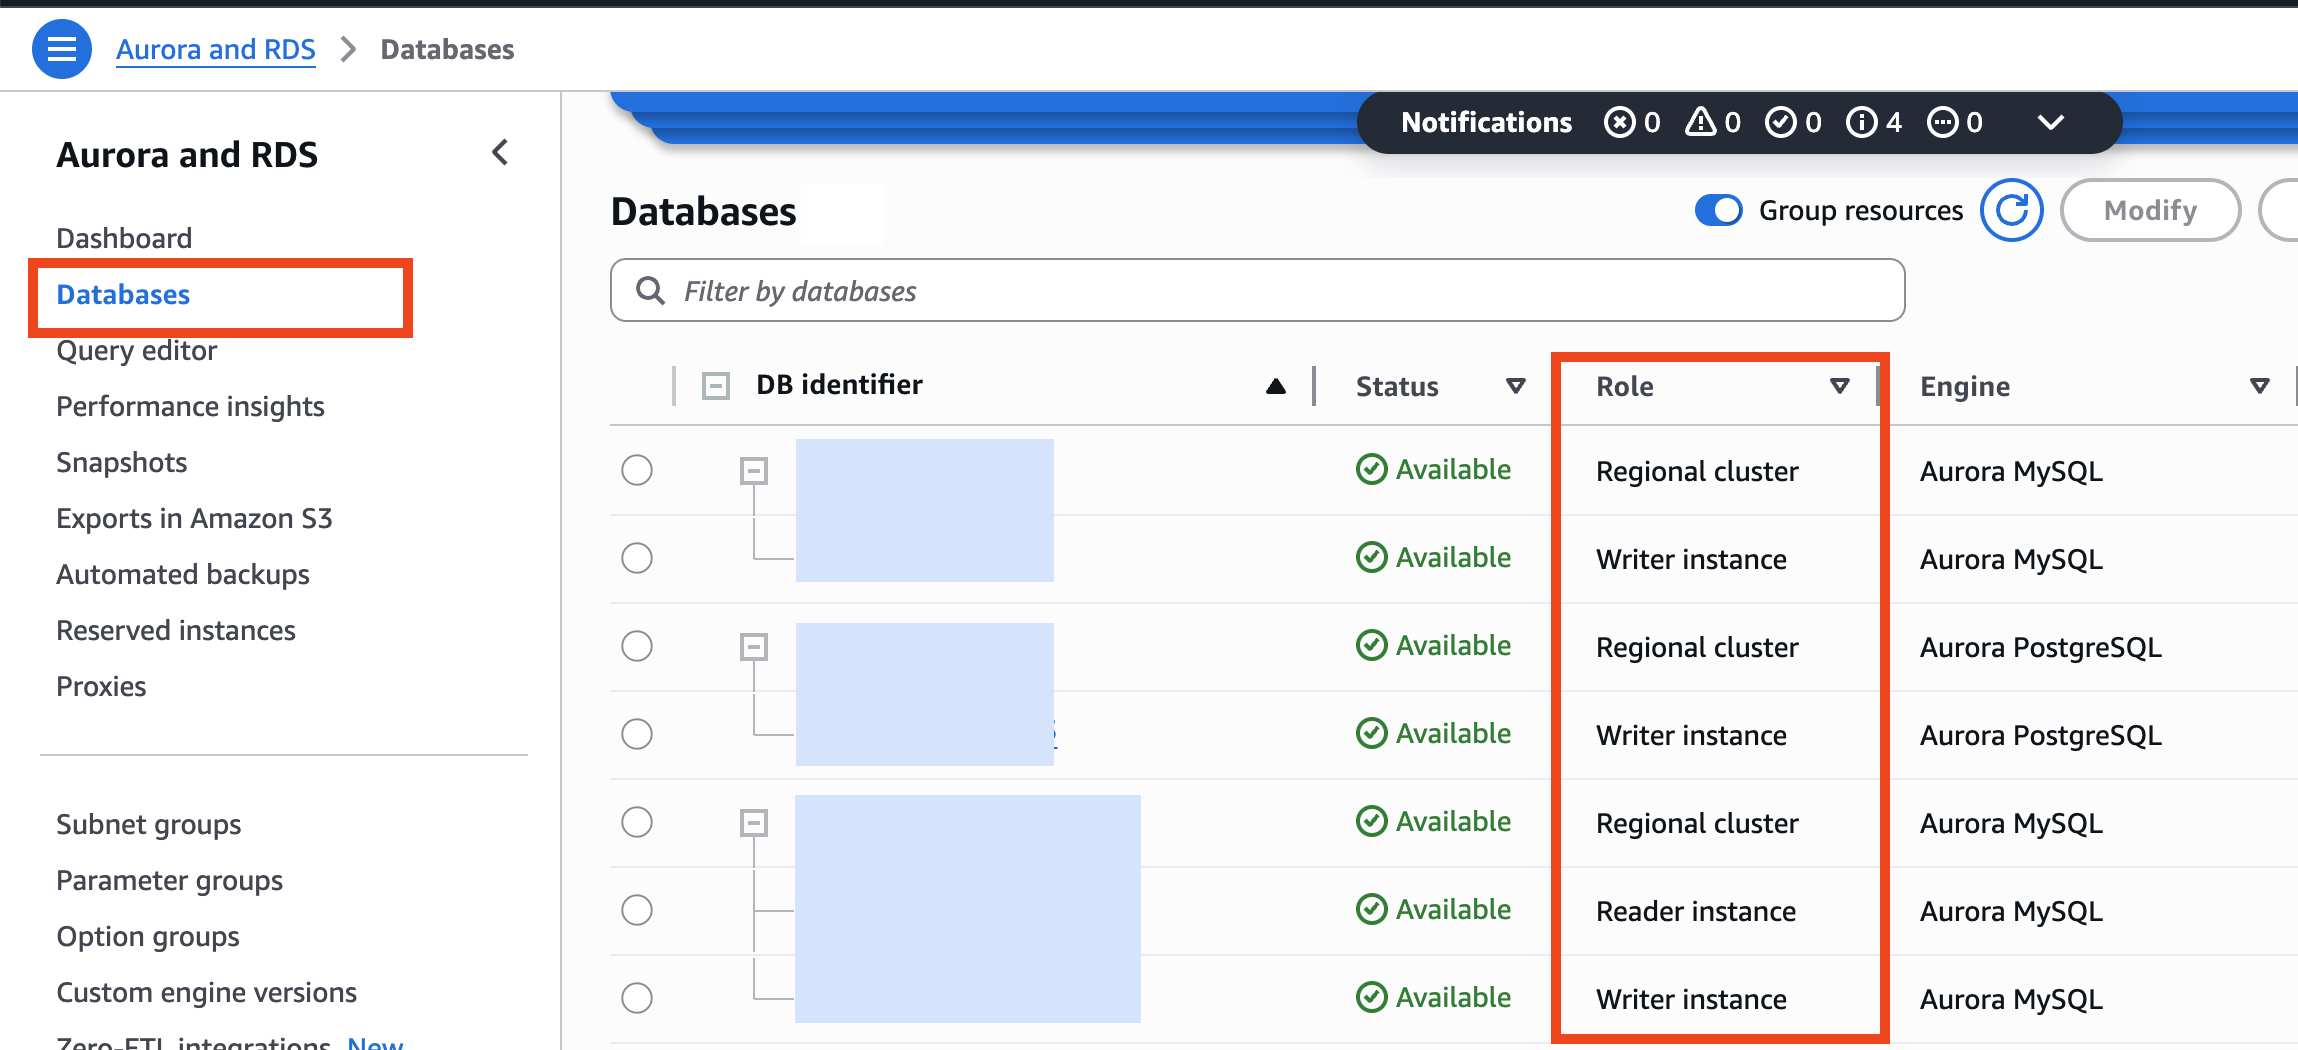
Task: Click the Role column header
Action: 1625,386
